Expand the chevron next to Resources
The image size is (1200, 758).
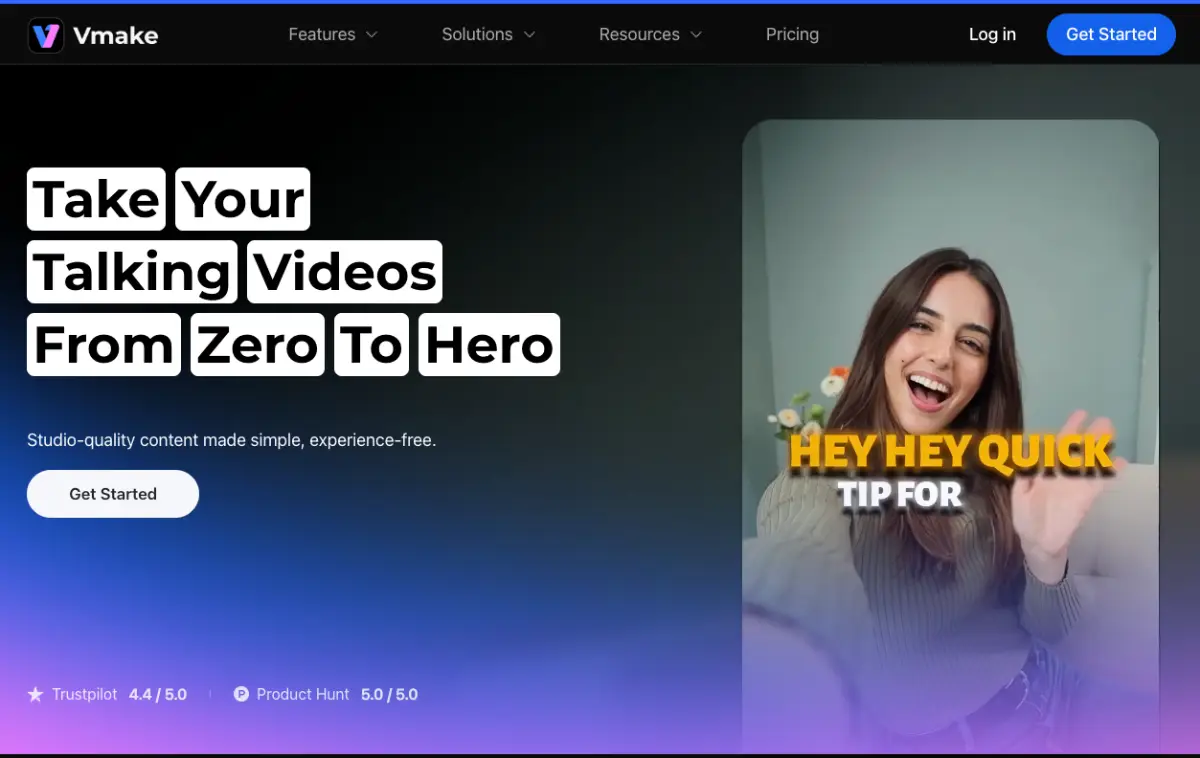696,35
